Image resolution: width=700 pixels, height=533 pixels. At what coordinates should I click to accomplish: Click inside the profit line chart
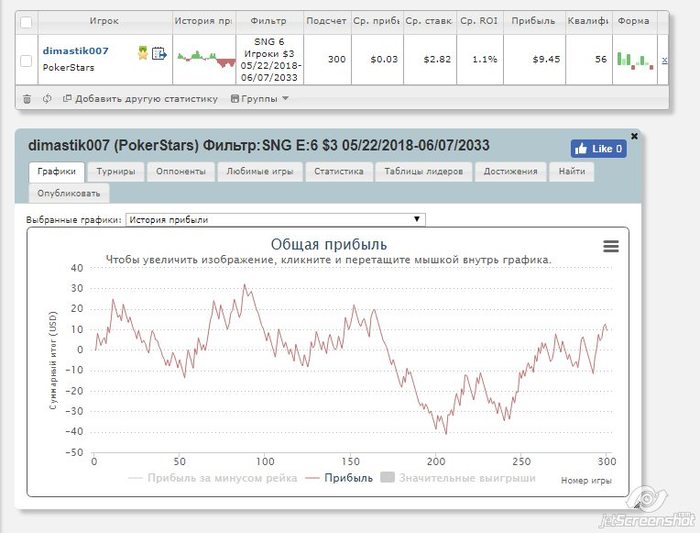point(351,360)
